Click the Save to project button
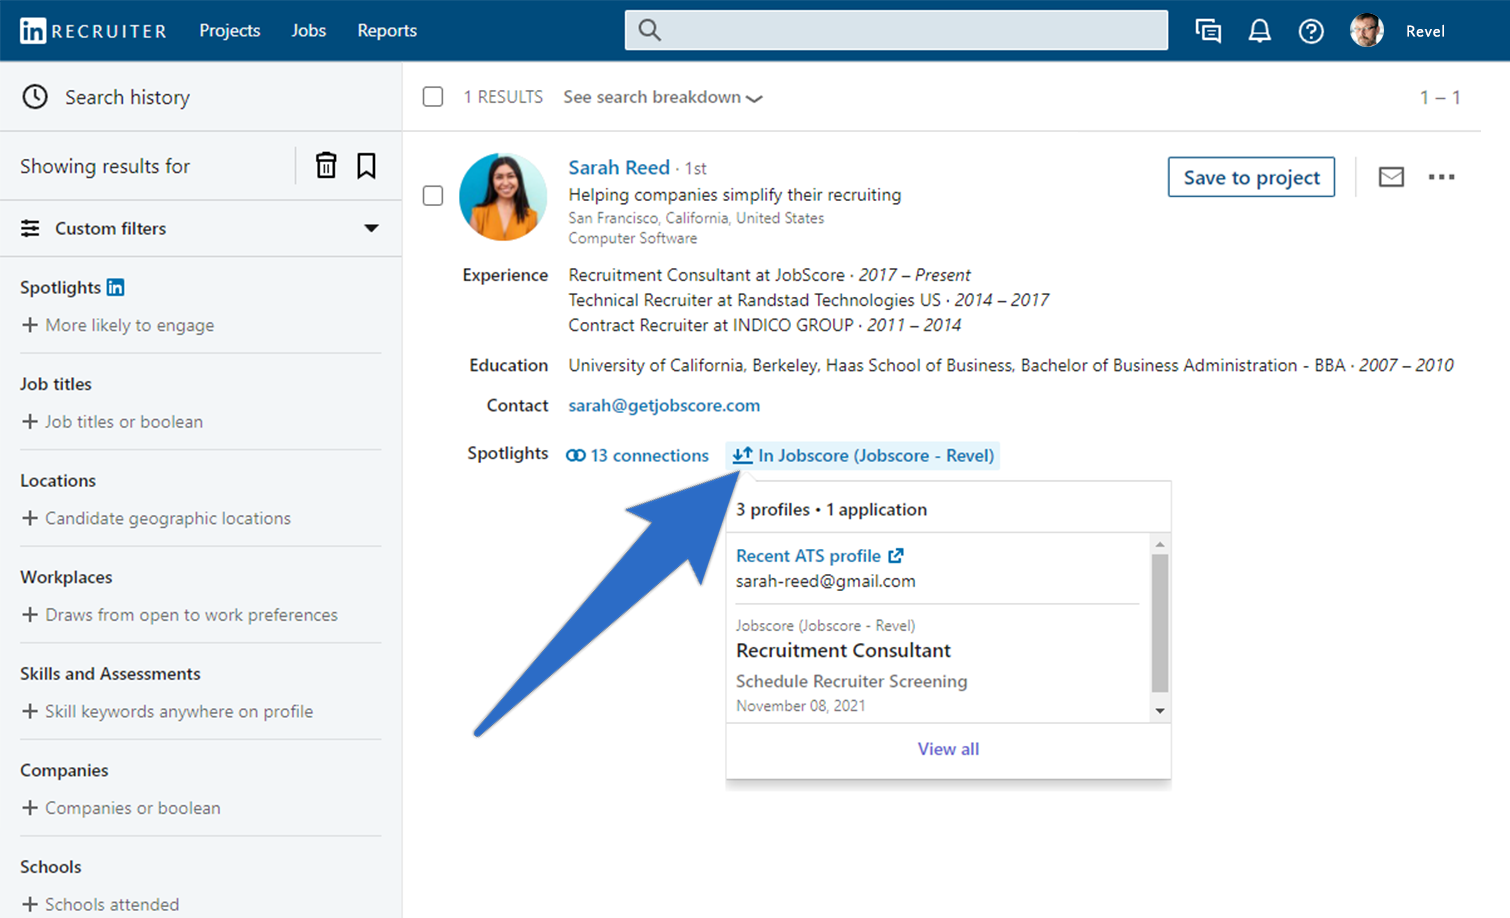Image resolution: width=1510 pixels, height=918 pixels. point(1251,177)
